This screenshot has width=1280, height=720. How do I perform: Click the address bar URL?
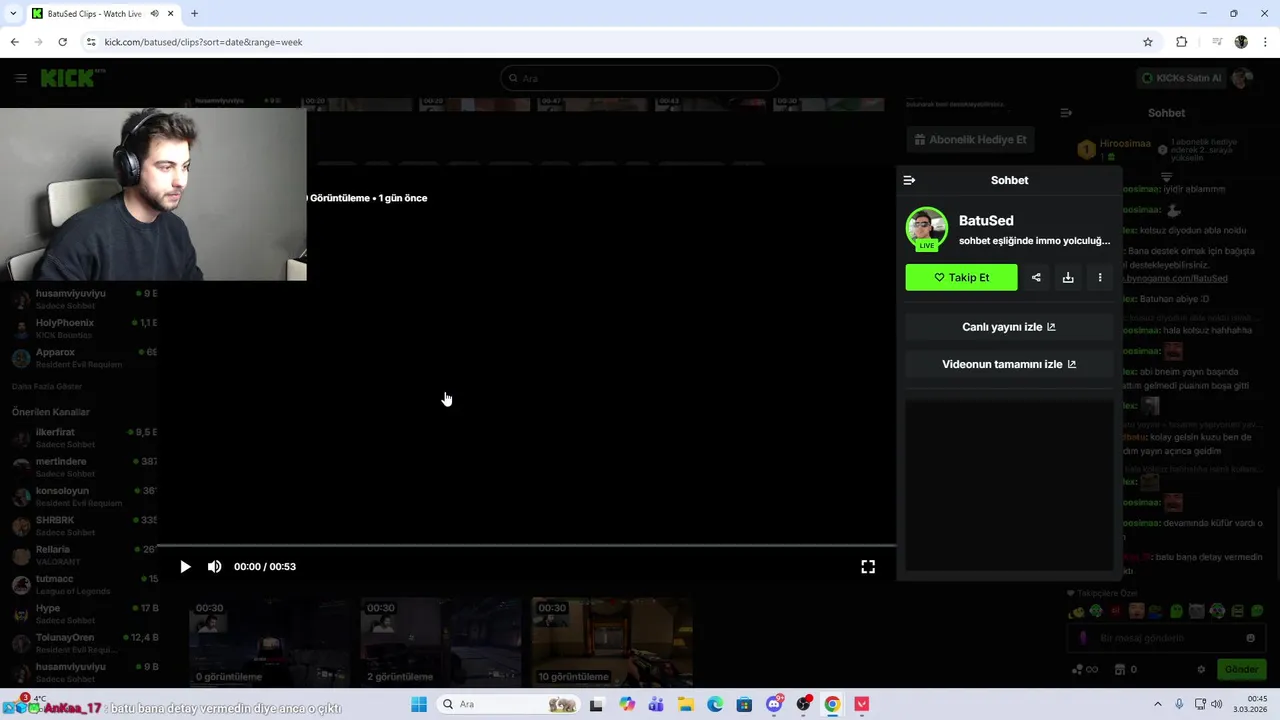(203, 42)
